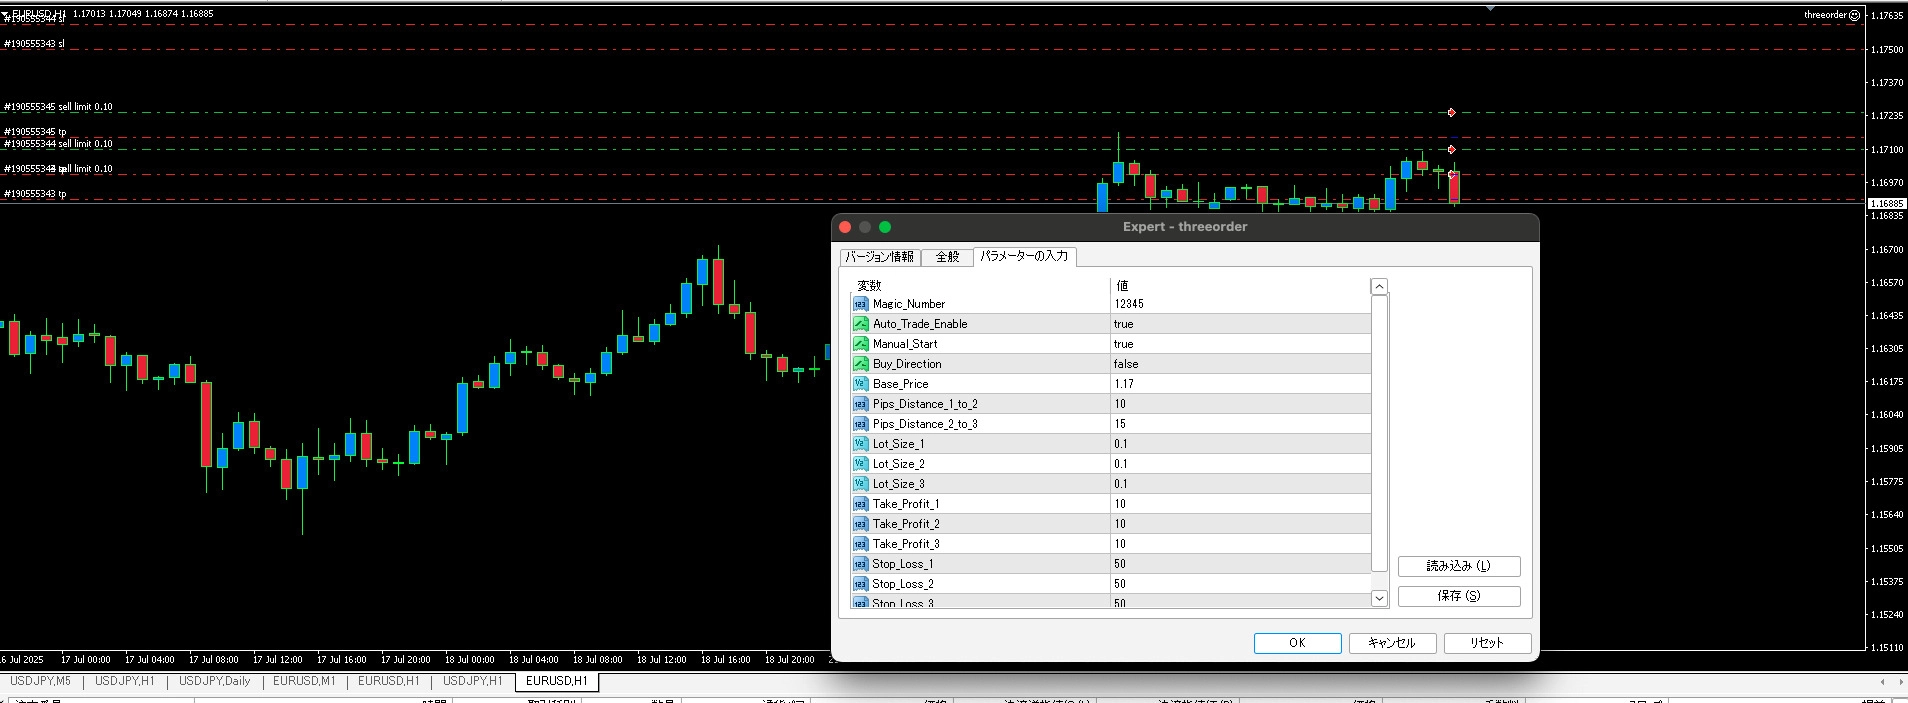The width and height of the screenshot is (1908, 703).
Task: Open the USDJPY,Daily chart tab
Action: click(x=214, y=681)
